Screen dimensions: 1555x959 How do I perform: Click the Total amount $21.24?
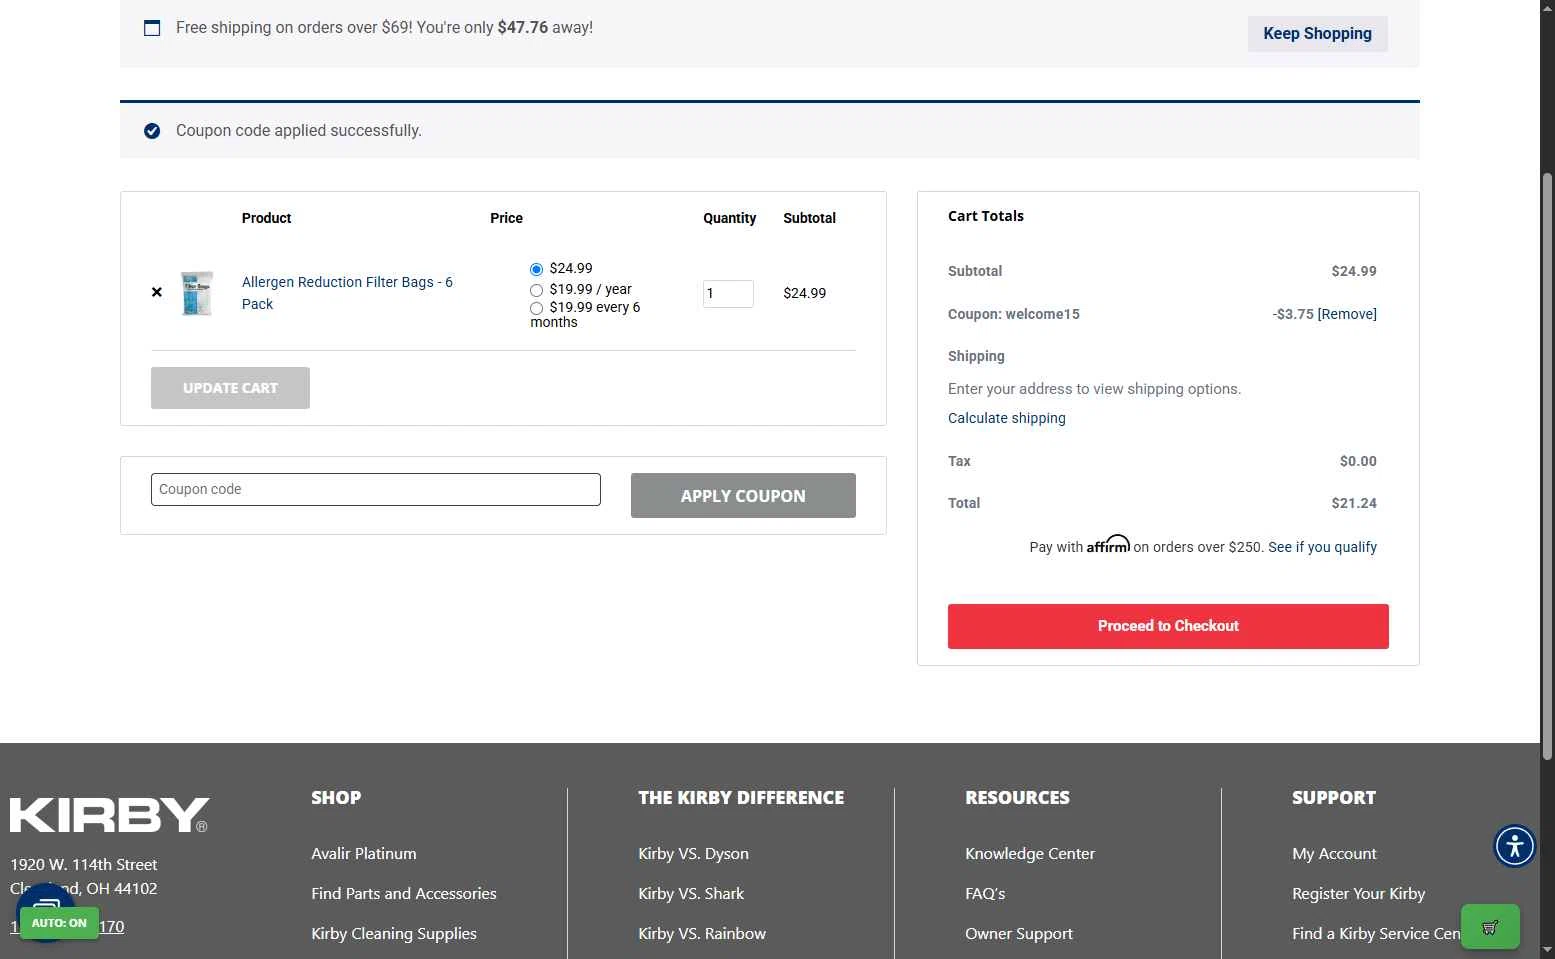pyautogui.click(x=1354, y=503)
